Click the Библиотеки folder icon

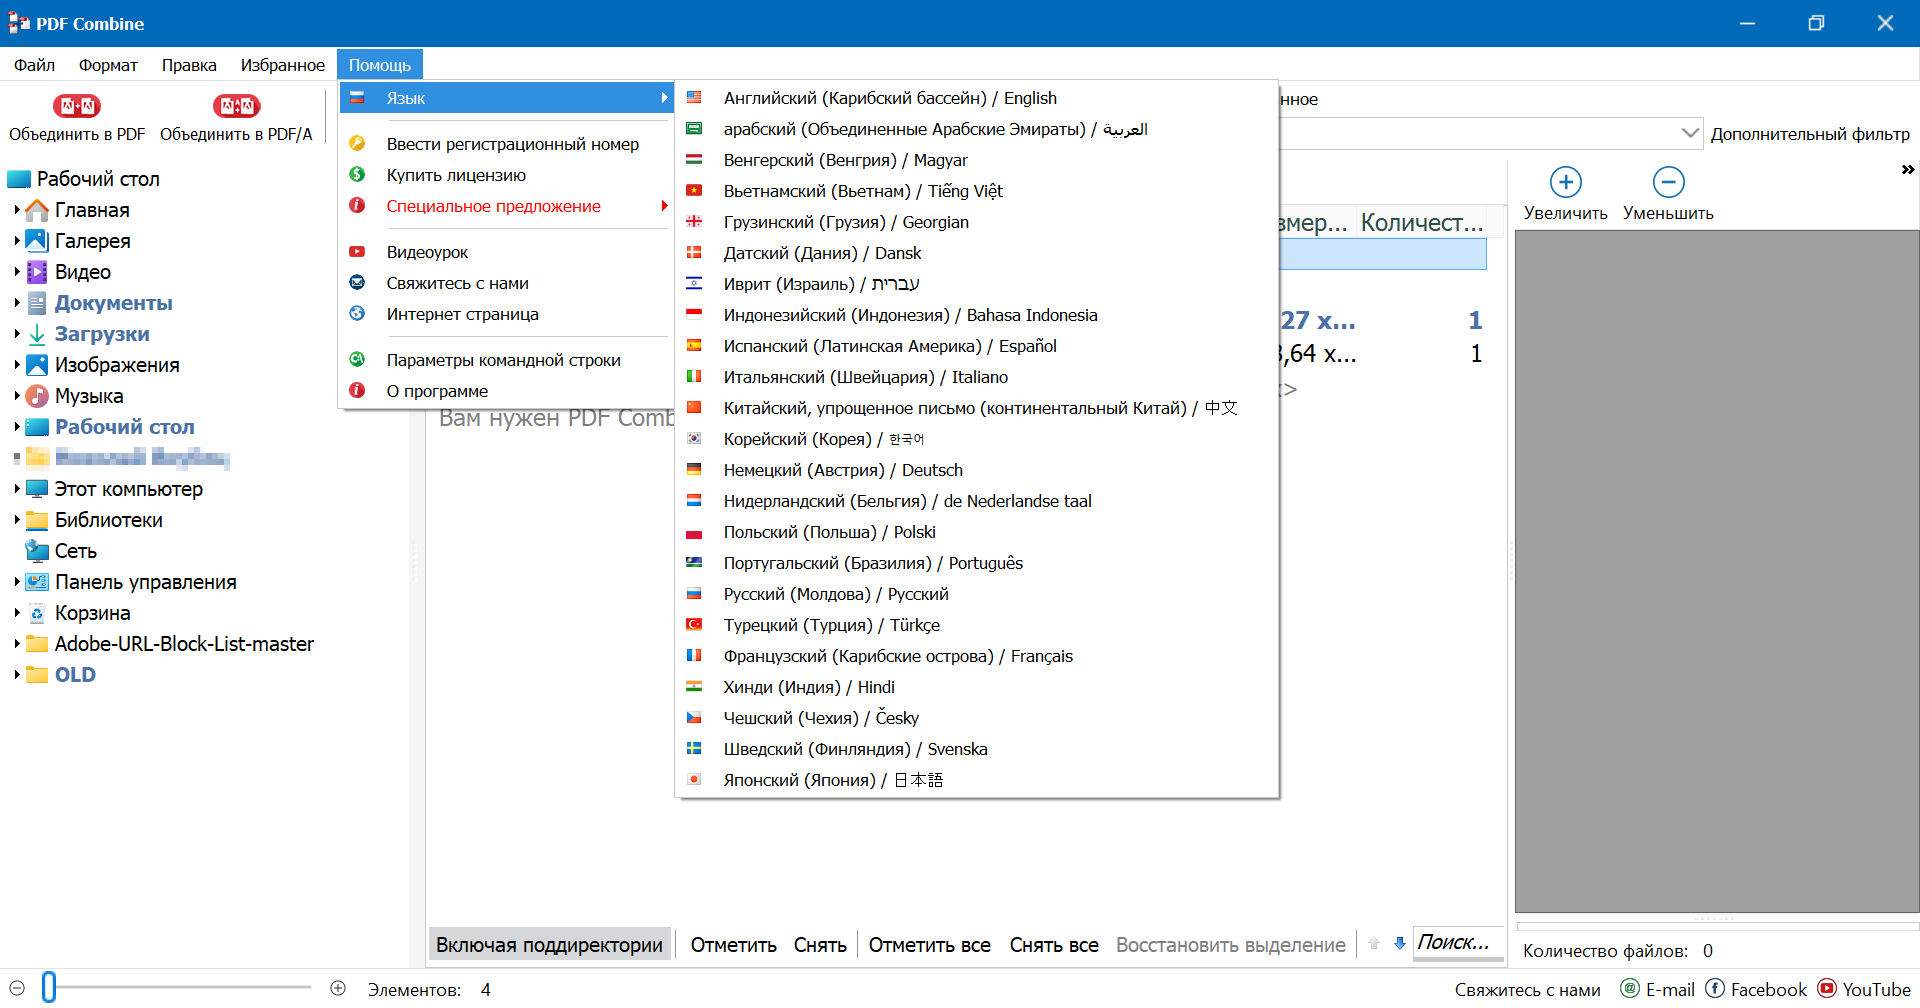point(37,520)
